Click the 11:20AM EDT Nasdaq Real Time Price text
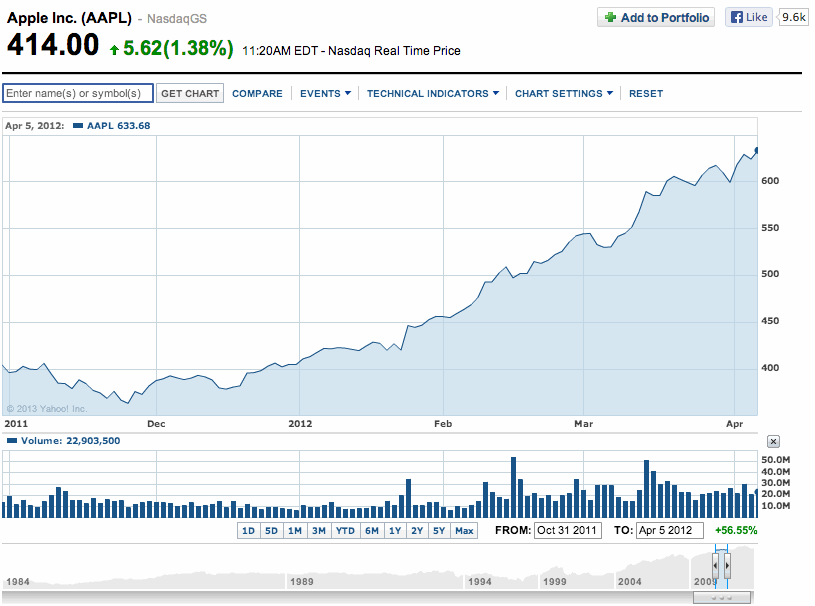Screen dimensions: 815x606 coord(351,51)
